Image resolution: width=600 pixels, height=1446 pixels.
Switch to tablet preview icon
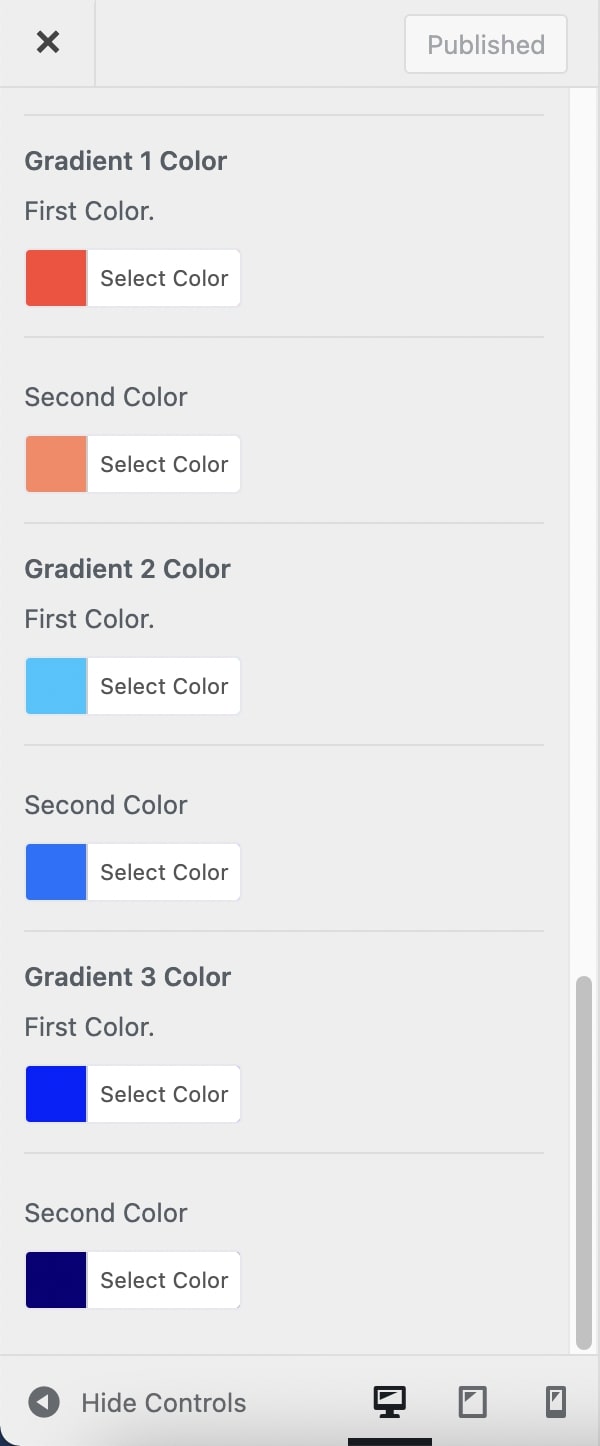pos(472,1402)
